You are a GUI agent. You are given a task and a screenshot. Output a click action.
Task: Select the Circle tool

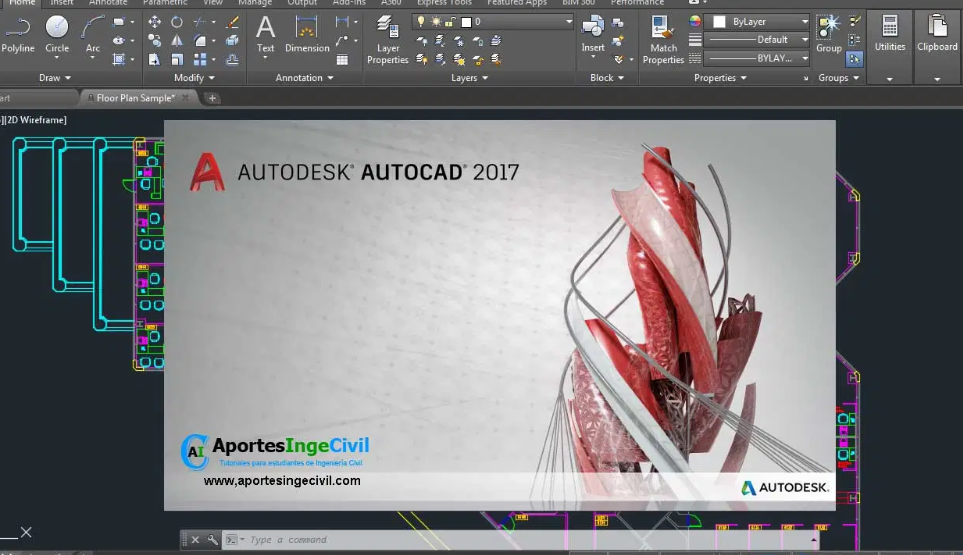(x=57, y=32)
